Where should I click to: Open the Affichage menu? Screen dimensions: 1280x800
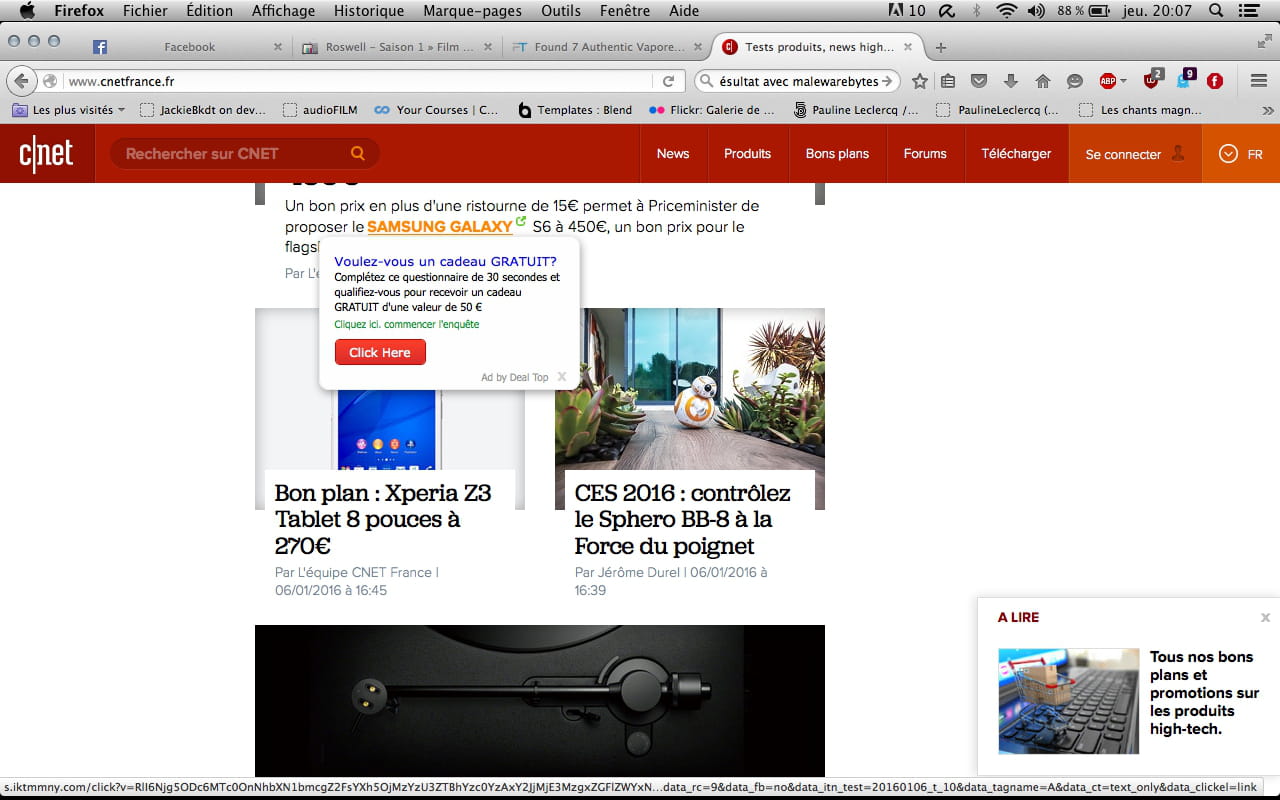point(283,10)
